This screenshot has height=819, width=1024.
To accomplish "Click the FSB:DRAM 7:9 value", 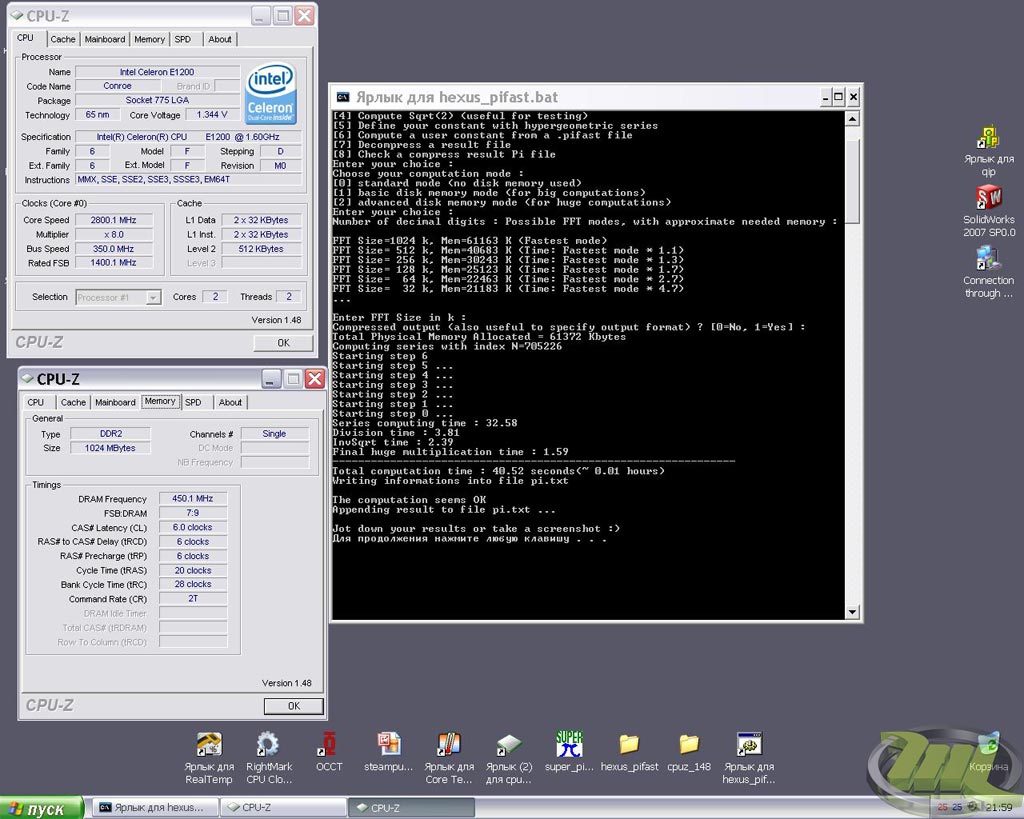I will 193,513.
